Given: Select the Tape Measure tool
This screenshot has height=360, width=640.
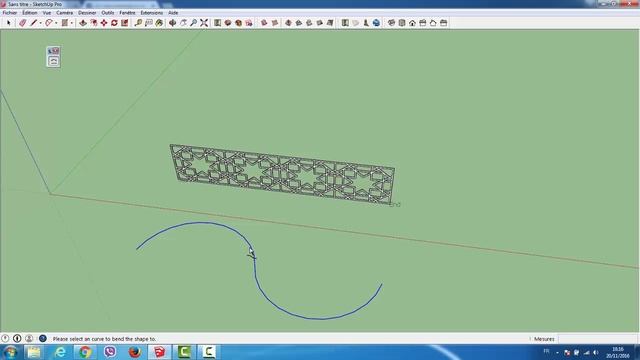Looking at the screenshot, I should [x=138, y=23].
